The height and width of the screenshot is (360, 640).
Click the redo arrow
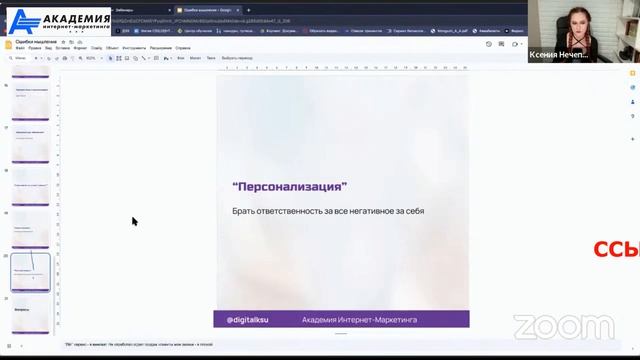tap(57, 58)
